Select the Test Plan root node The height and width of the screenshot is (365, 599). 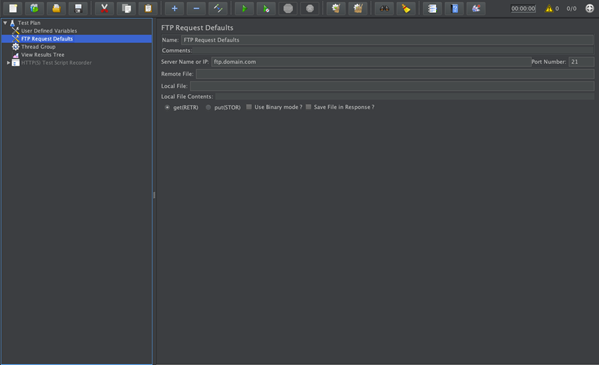tap(29, 23)
